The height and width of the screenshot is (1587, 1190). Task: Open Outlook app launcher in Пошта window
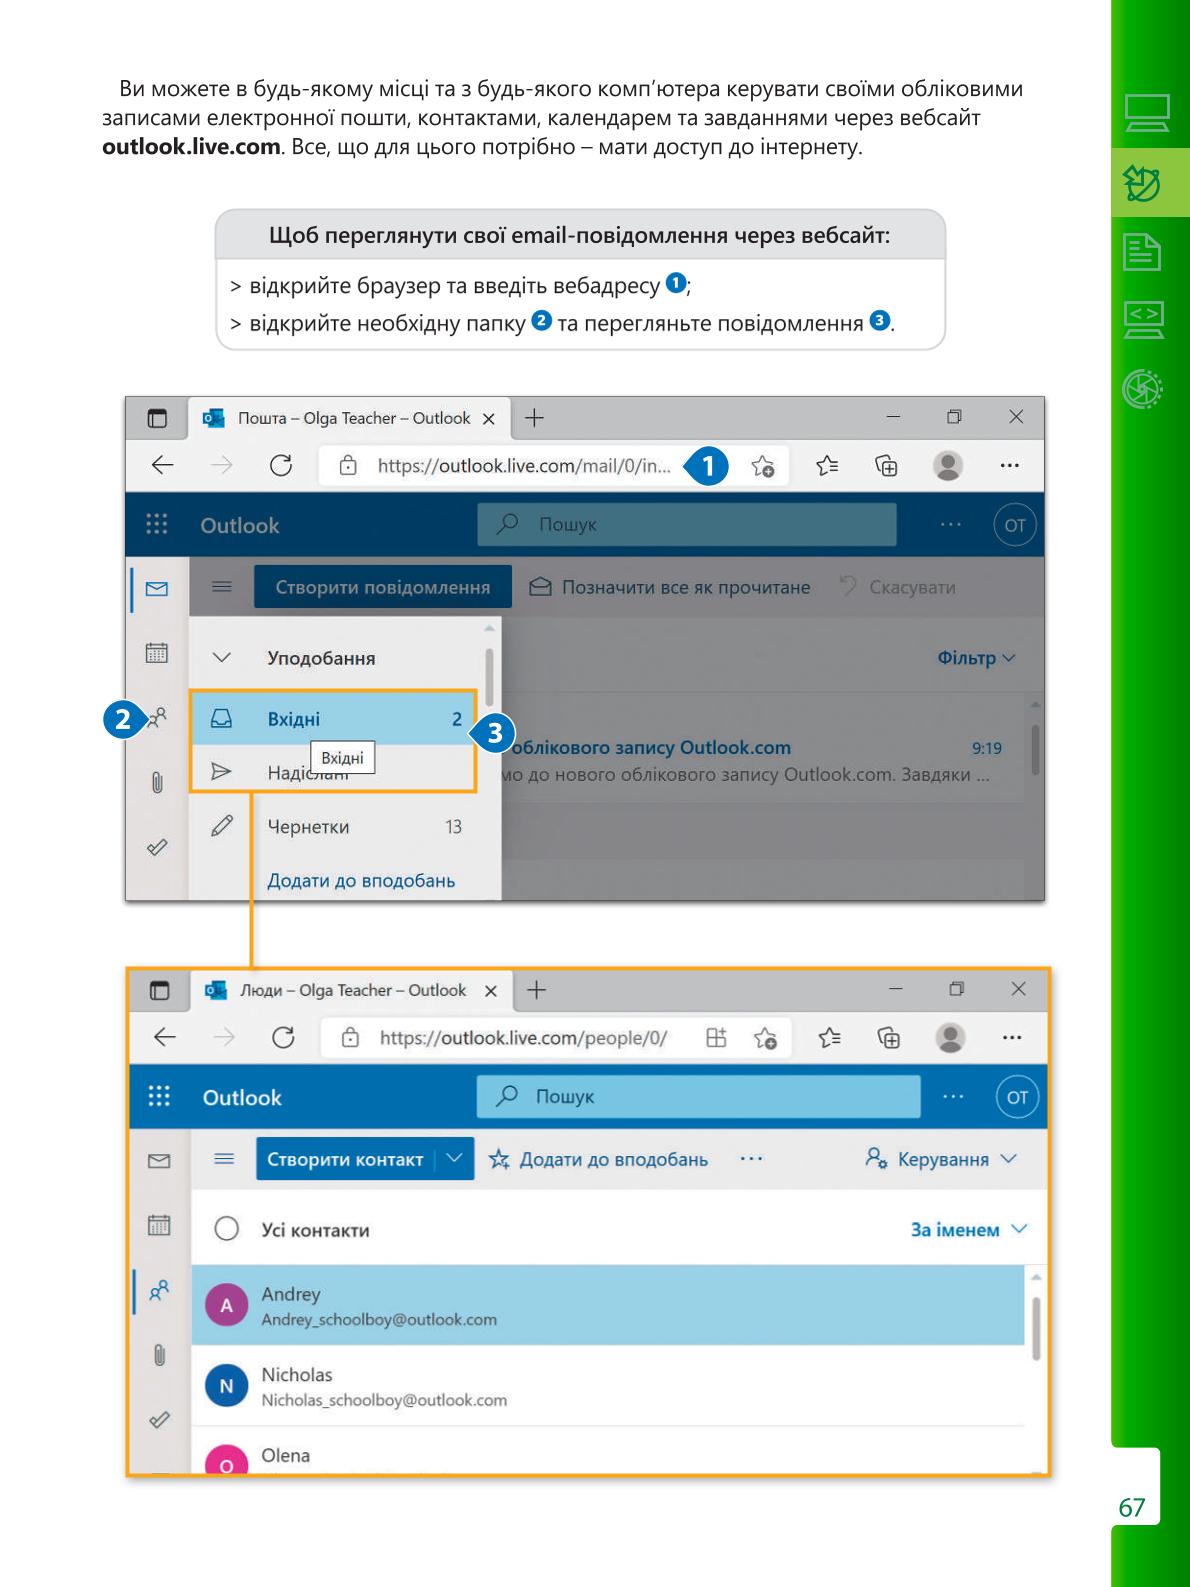tap(157, 524)
